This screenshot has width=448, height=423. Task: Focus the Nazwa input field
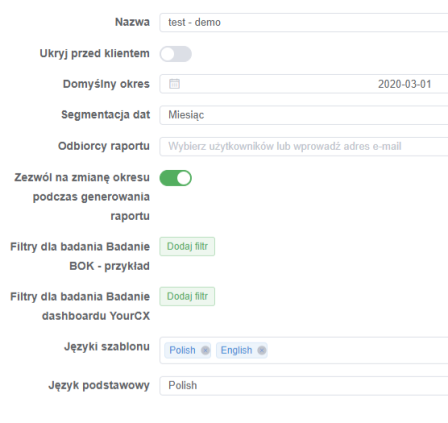(304, 22)
